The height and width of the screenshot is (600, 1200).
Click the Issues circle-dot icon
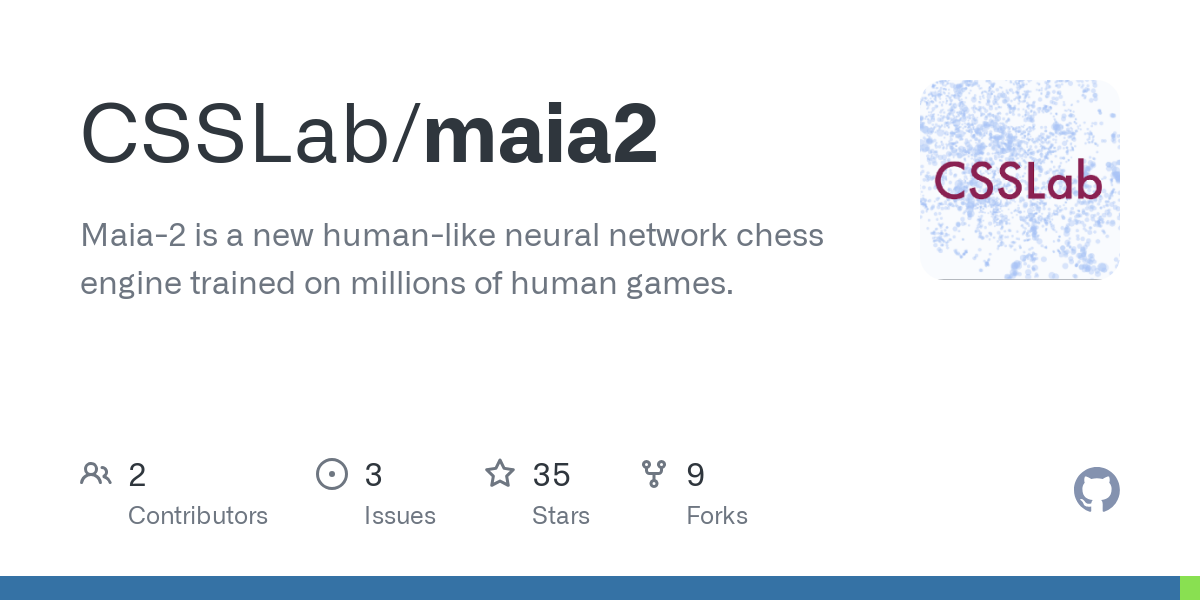[331, 474]
